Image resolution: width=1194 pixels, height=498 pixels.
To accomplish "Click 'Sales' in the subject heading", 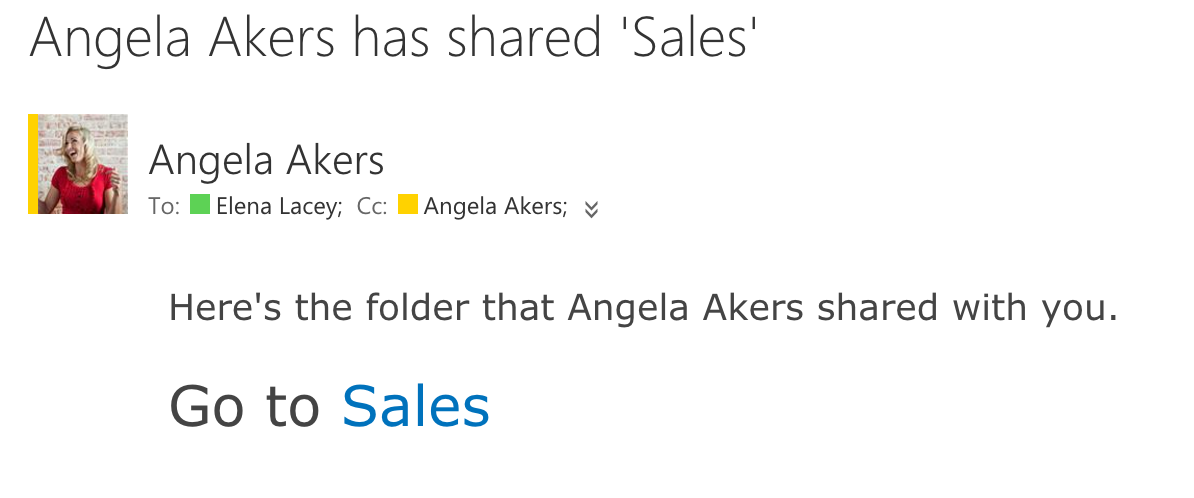I will pos(693,39).
